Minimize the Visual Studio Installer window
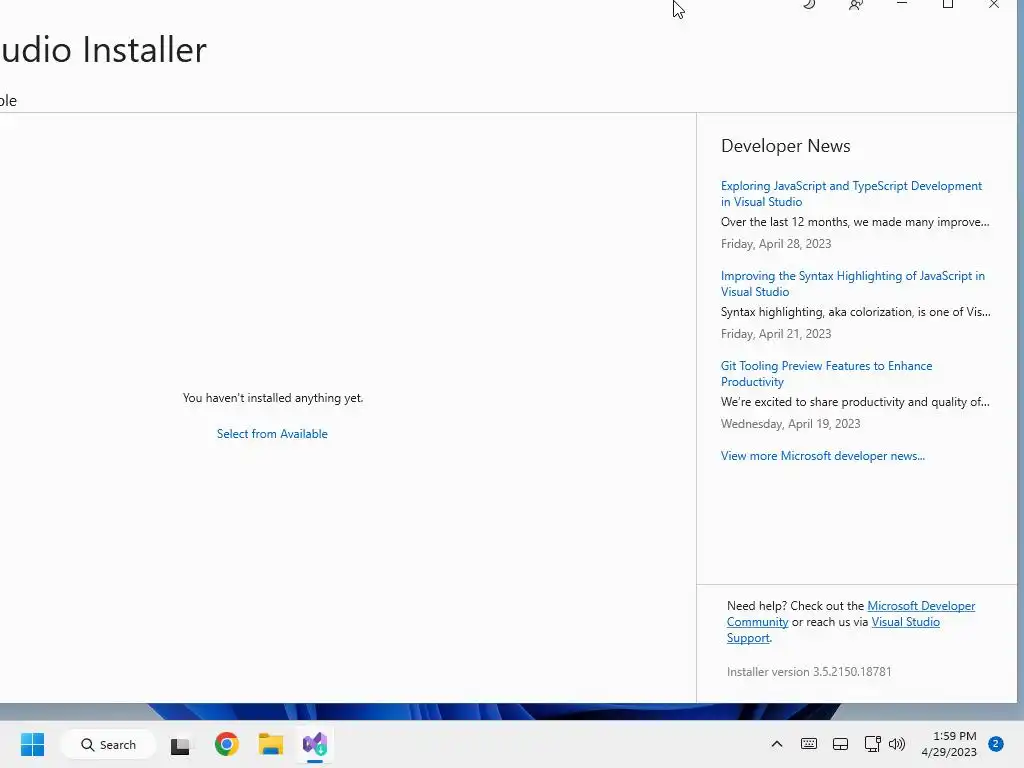 pyautogui.click(x=902, y=3)
